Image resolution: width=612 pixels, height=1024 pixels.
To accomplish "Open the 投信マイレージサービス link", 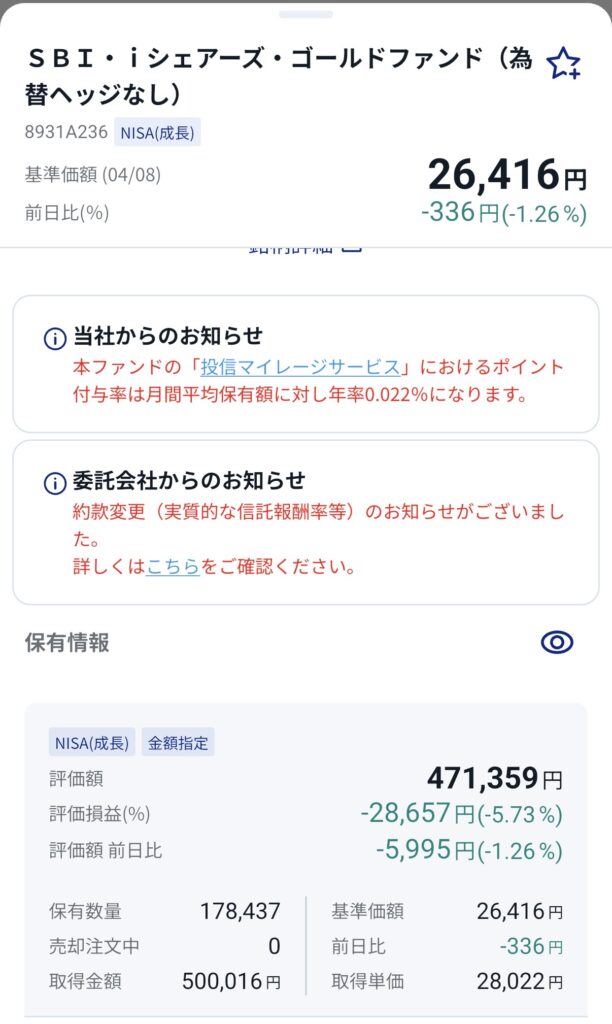I will click(300, 367).
